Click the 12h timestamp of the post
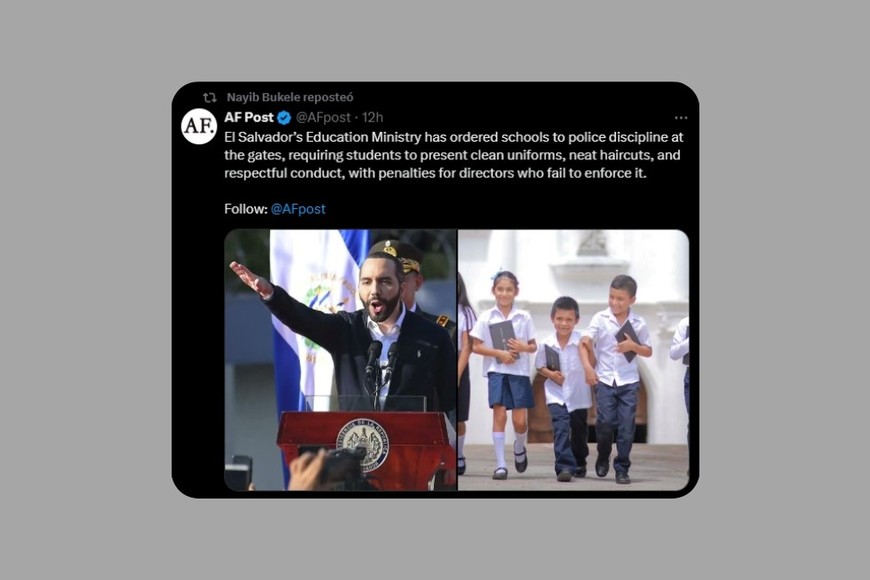This screenshot has height=580, width=870. click(372, 118)
